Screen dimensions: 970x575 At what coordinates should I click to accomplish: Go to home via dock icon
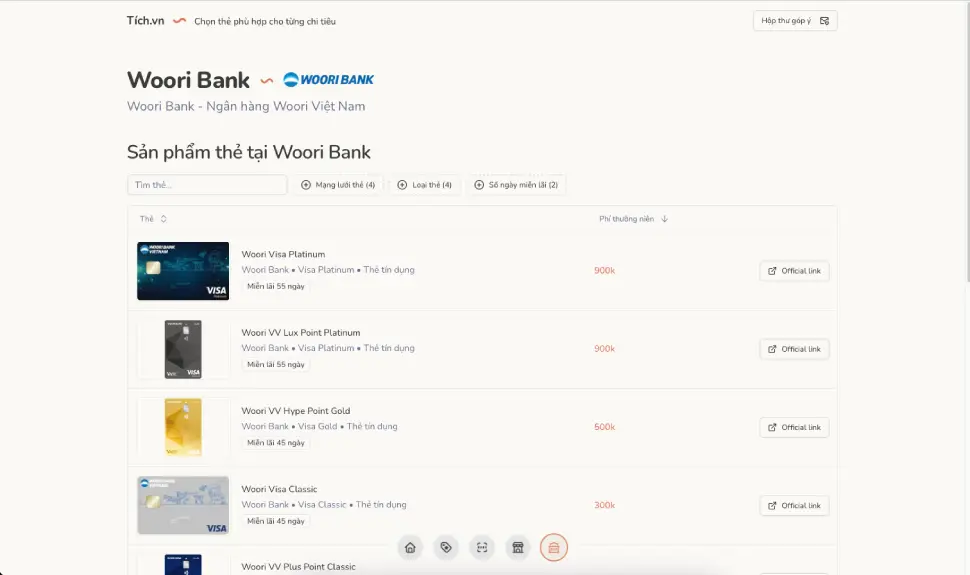[x=410, y=547]
